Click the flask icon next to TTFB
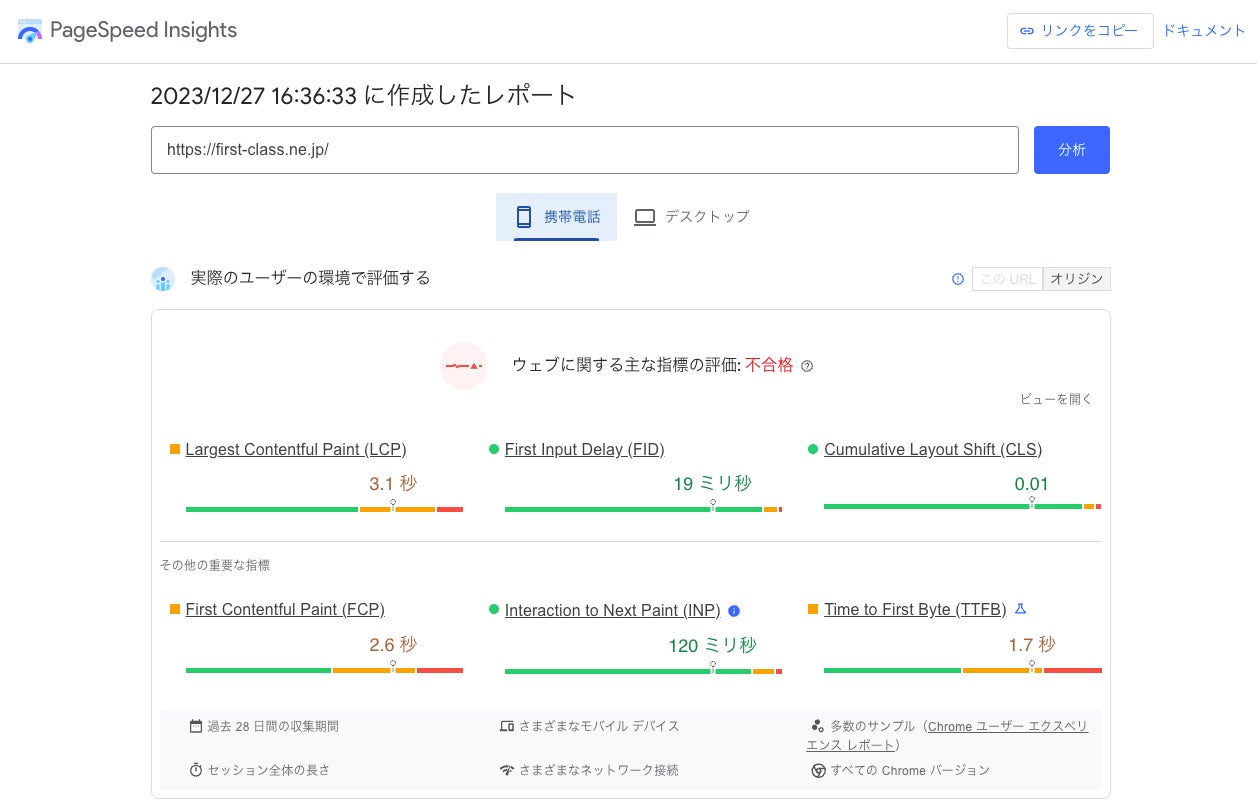 pyautogui.click(x=1021, y=608)
